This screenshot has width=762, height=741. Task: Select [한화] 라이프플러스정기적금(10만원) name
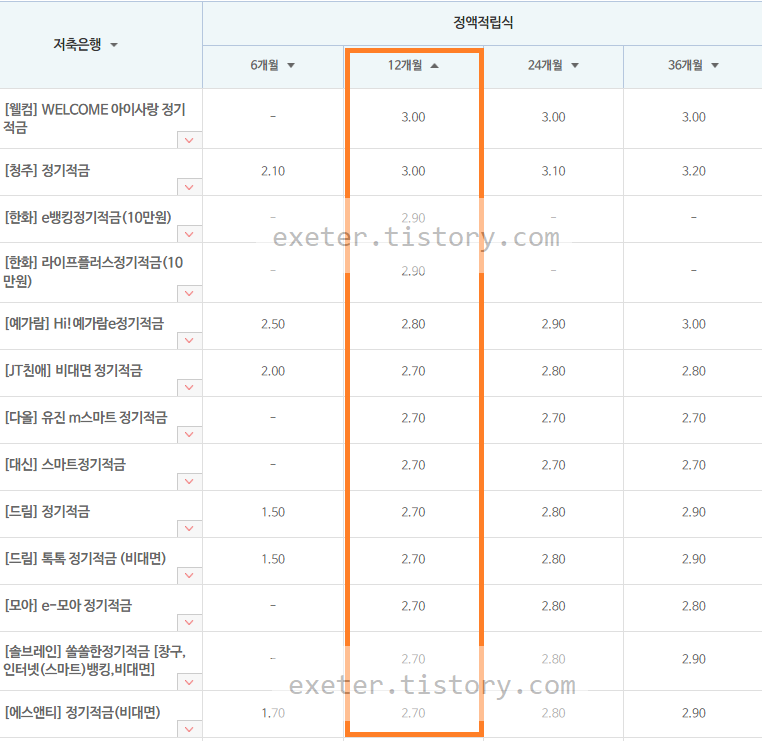coord(93,272)
